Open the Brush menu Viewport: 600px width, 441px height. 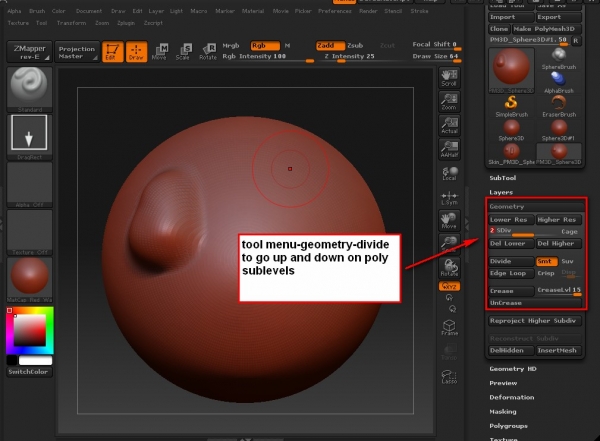pos(37,11)
